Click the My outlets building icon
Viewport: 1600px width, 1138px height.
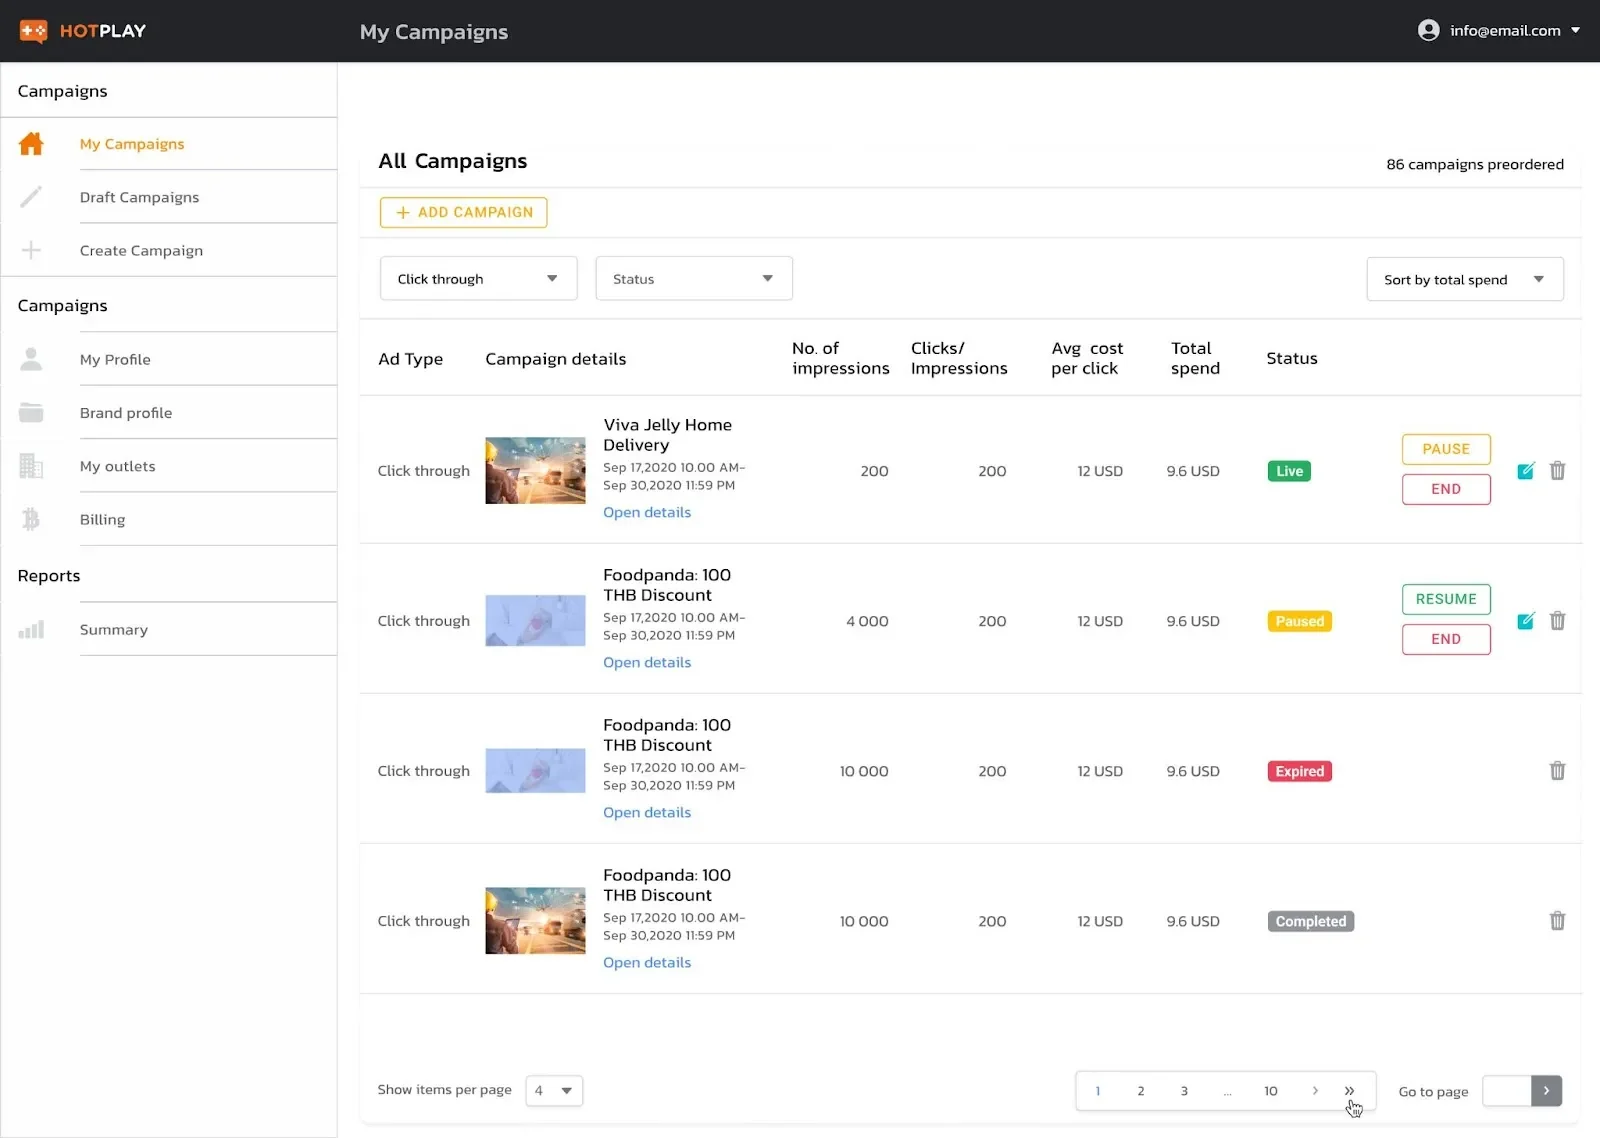tap(31, 466)
